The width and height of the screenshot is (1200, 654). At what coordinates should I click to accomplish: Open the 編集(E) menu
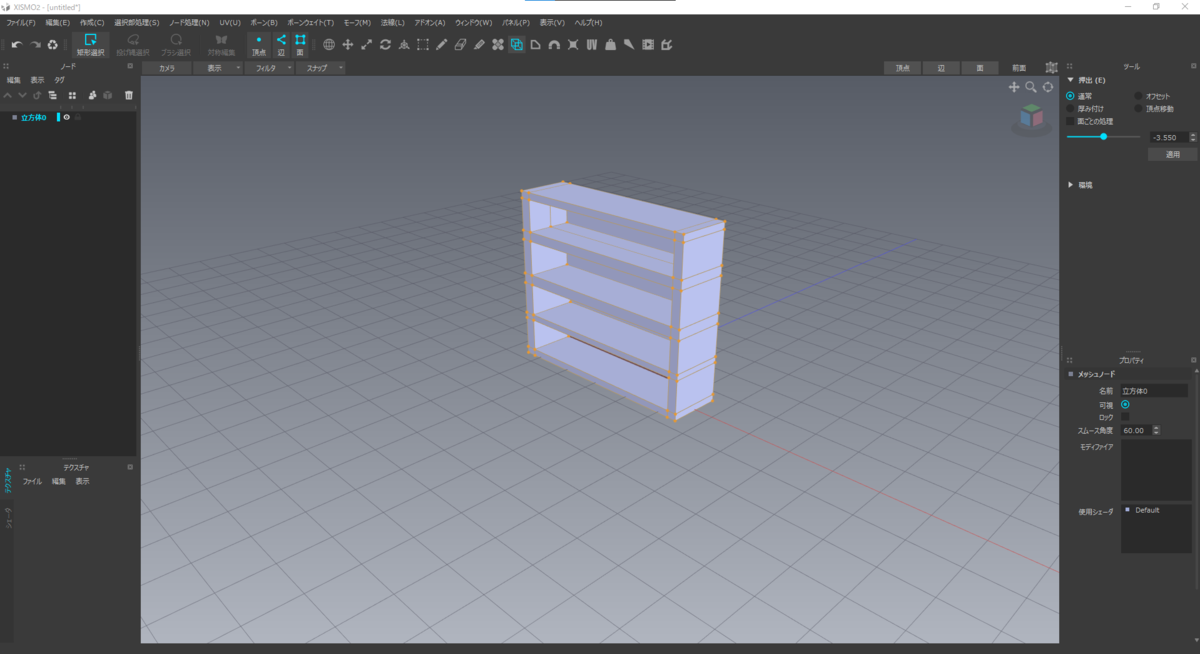click(x=58, y=22)
